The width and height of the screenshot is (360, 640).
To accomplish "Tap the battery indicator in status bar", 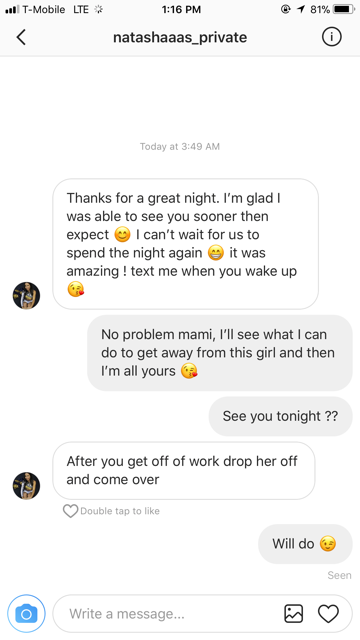I will pyautogui.click(x=344, y=9).
